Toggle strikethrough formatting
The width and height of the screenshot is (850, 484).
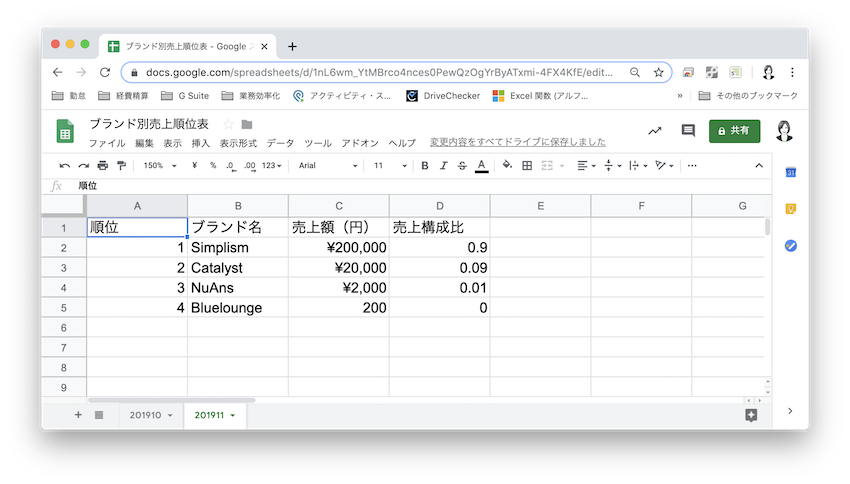(x=461, y=166)
